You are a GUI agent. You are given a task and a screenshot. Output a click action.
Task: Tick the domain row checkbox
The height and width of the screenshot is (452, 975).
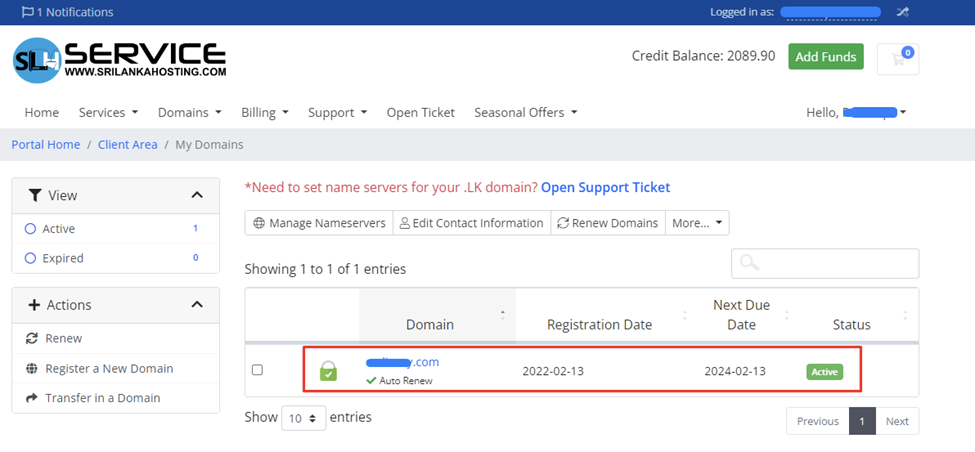[x=257, y=370]
